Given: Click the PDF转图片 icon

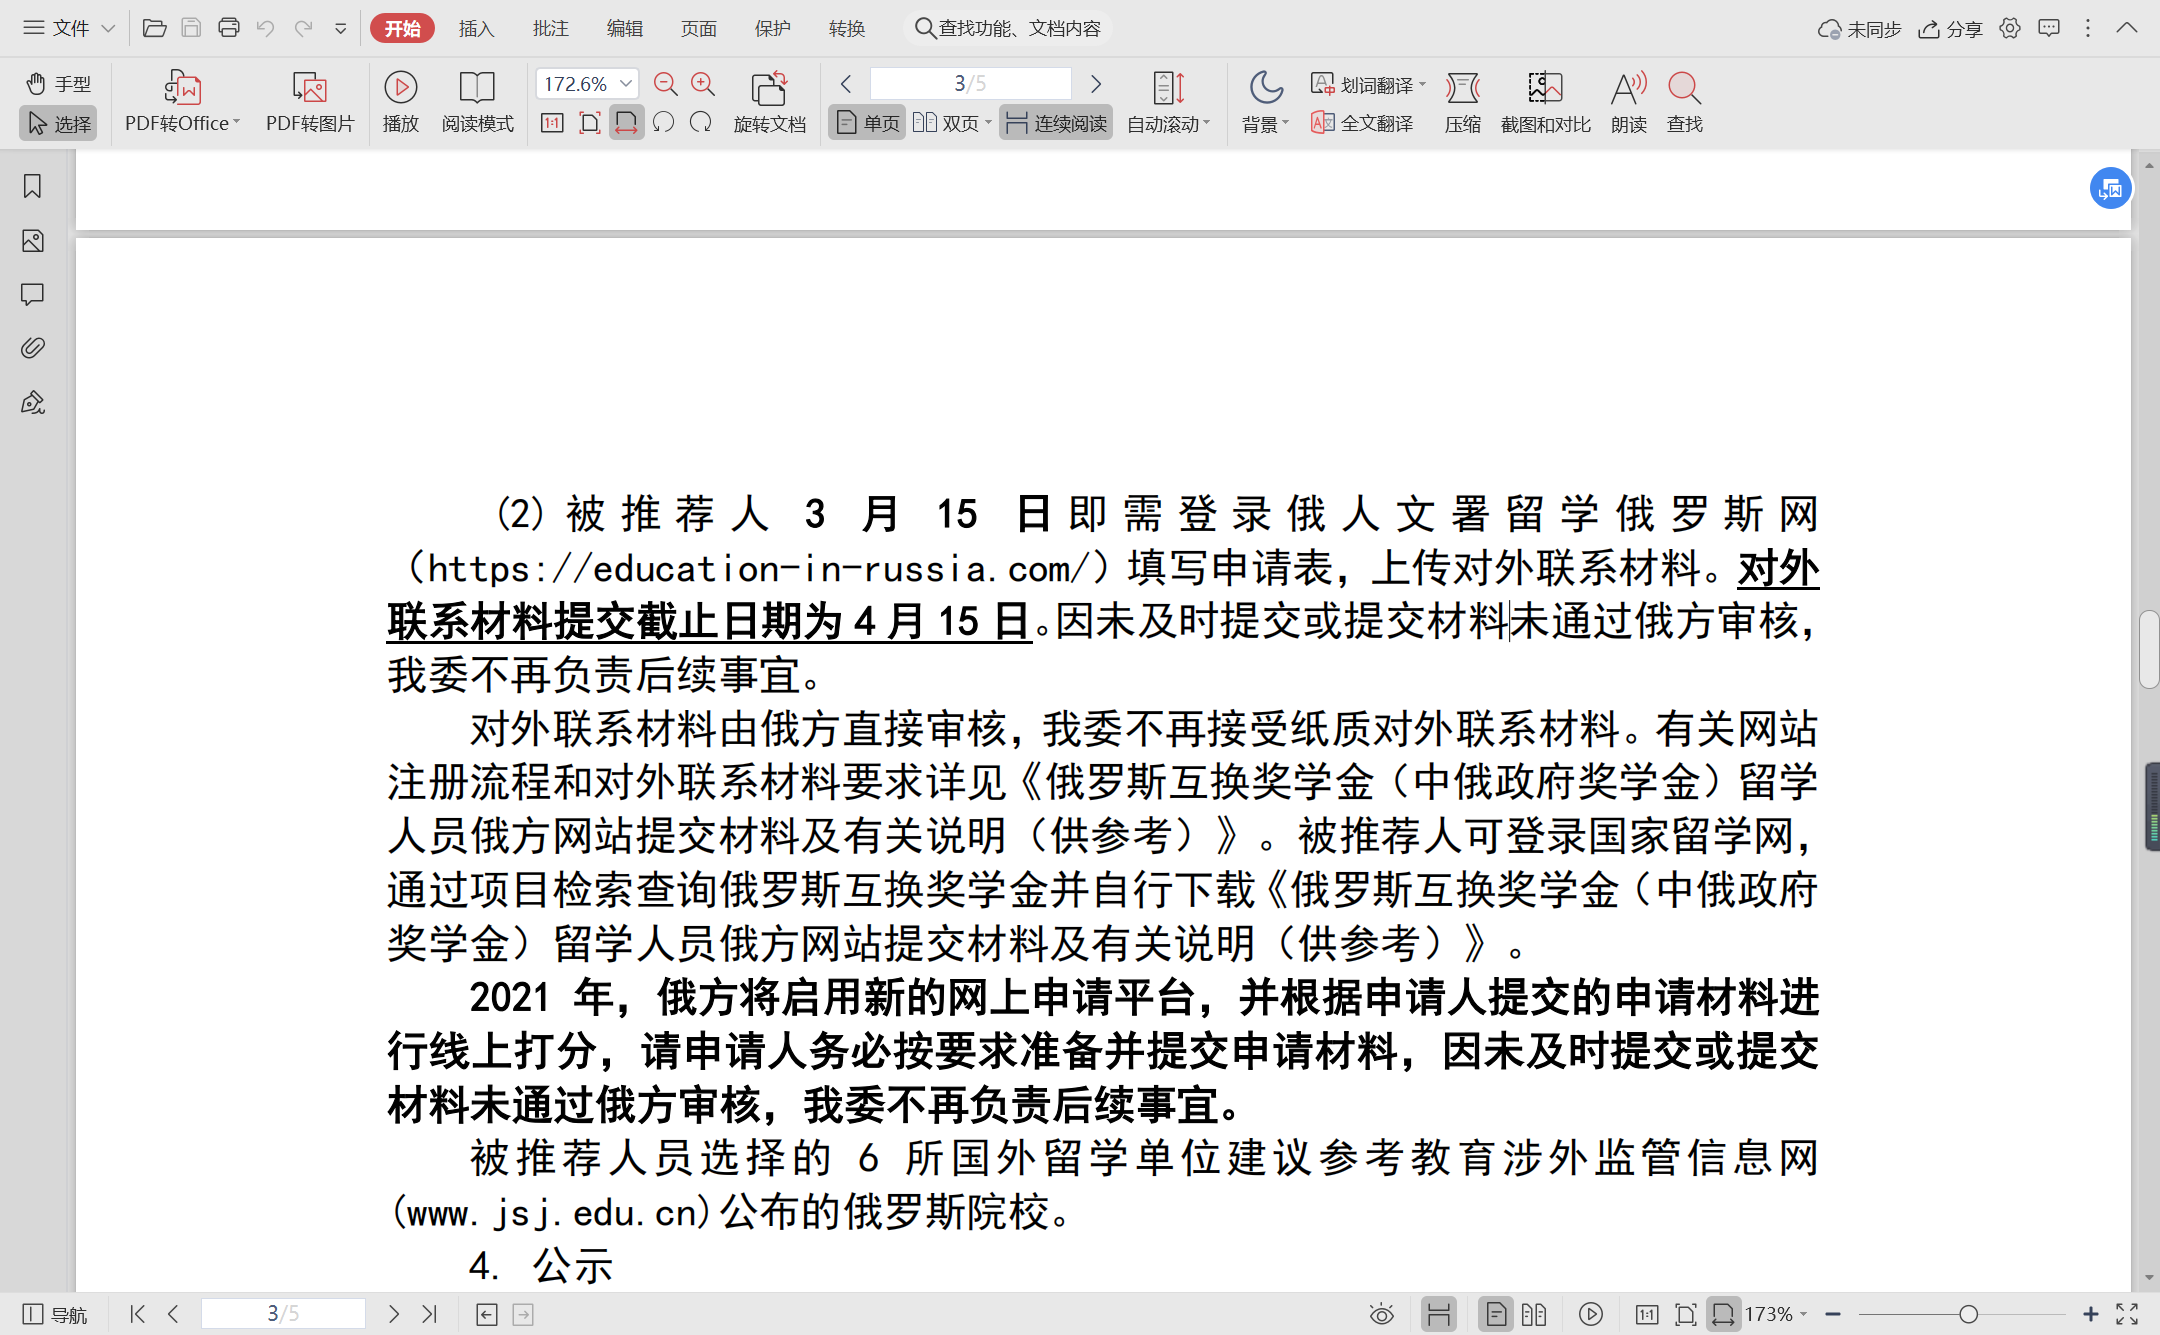Looking at the screenshot, I should [x=309, y=89].
